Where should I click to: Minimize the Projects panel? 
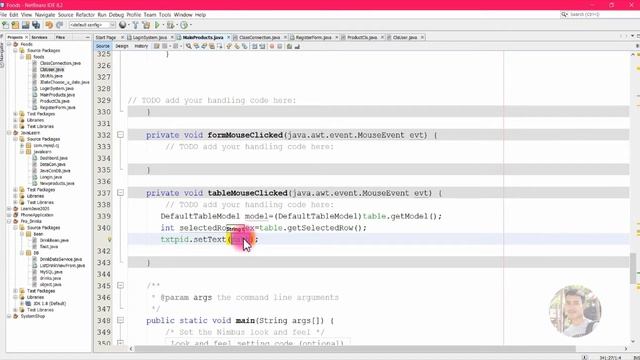click(x=87, y=37)
